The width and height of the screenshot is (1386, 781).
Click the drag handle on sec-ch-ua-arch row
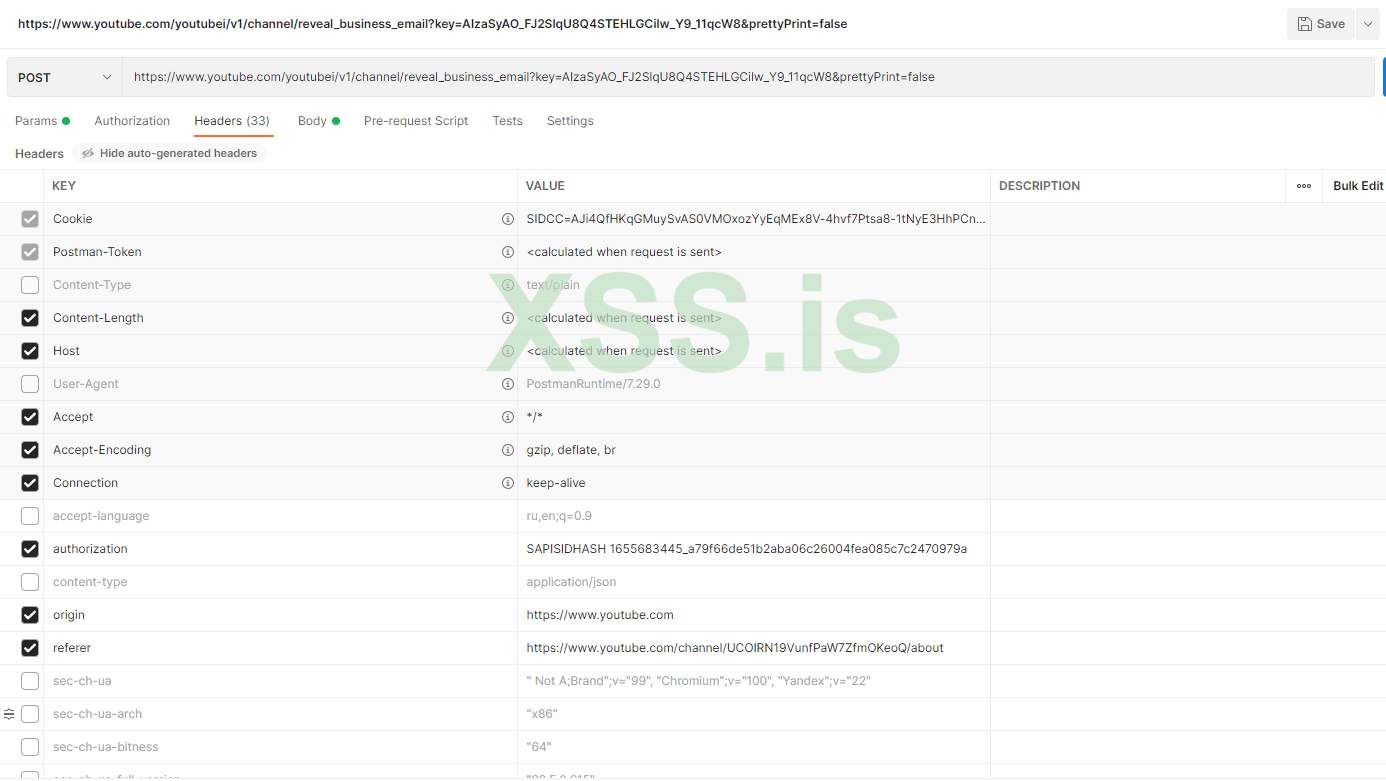(9, 714)
